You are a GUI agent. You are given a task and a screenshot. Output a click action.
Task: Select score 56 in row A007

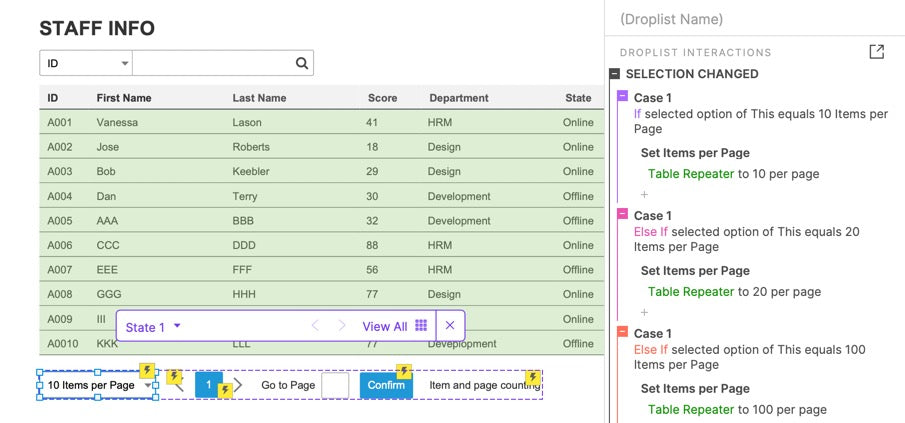point(372,269)
